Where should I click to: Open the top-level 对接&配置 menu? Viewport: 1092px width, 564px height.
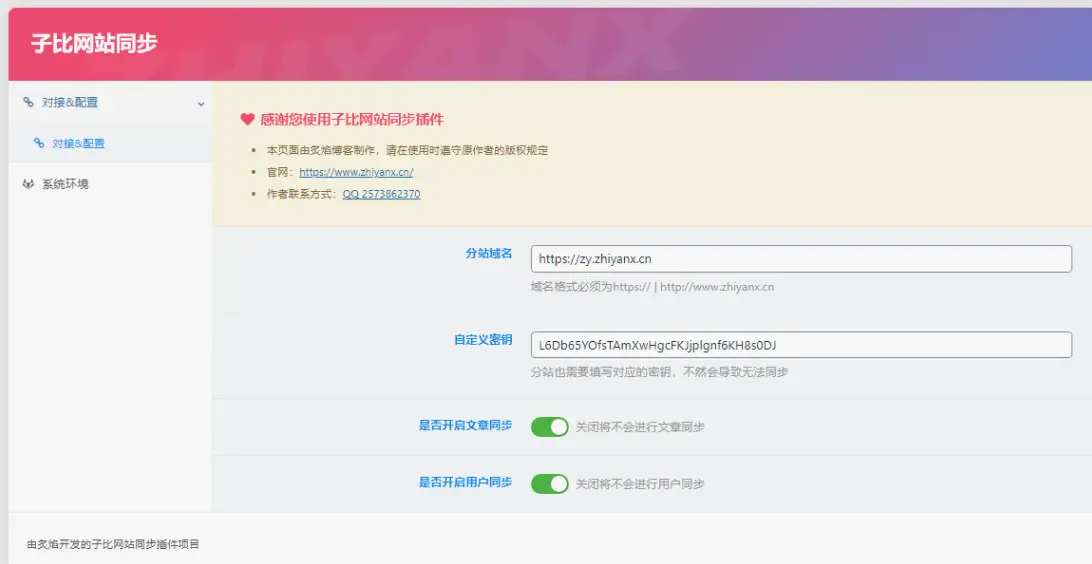pos(110,102)
